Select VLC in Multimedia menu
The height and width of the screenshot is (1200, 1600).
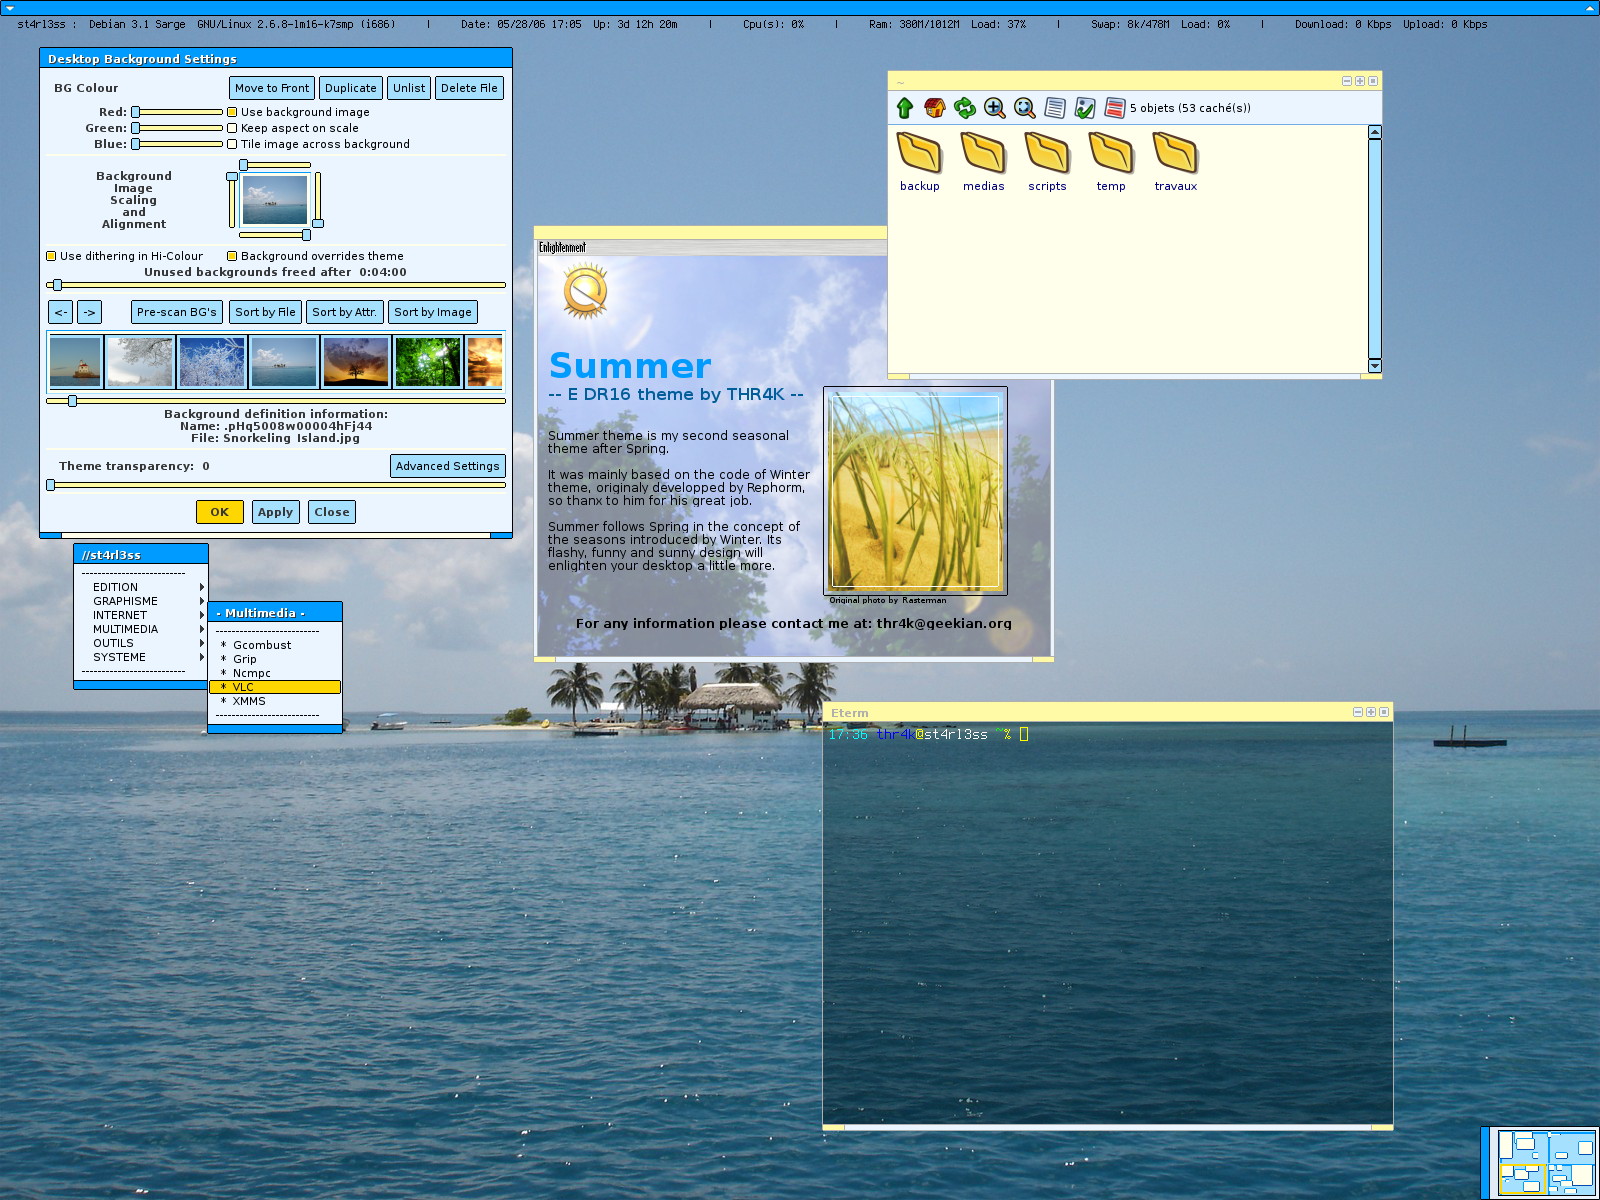click(275, 687)
